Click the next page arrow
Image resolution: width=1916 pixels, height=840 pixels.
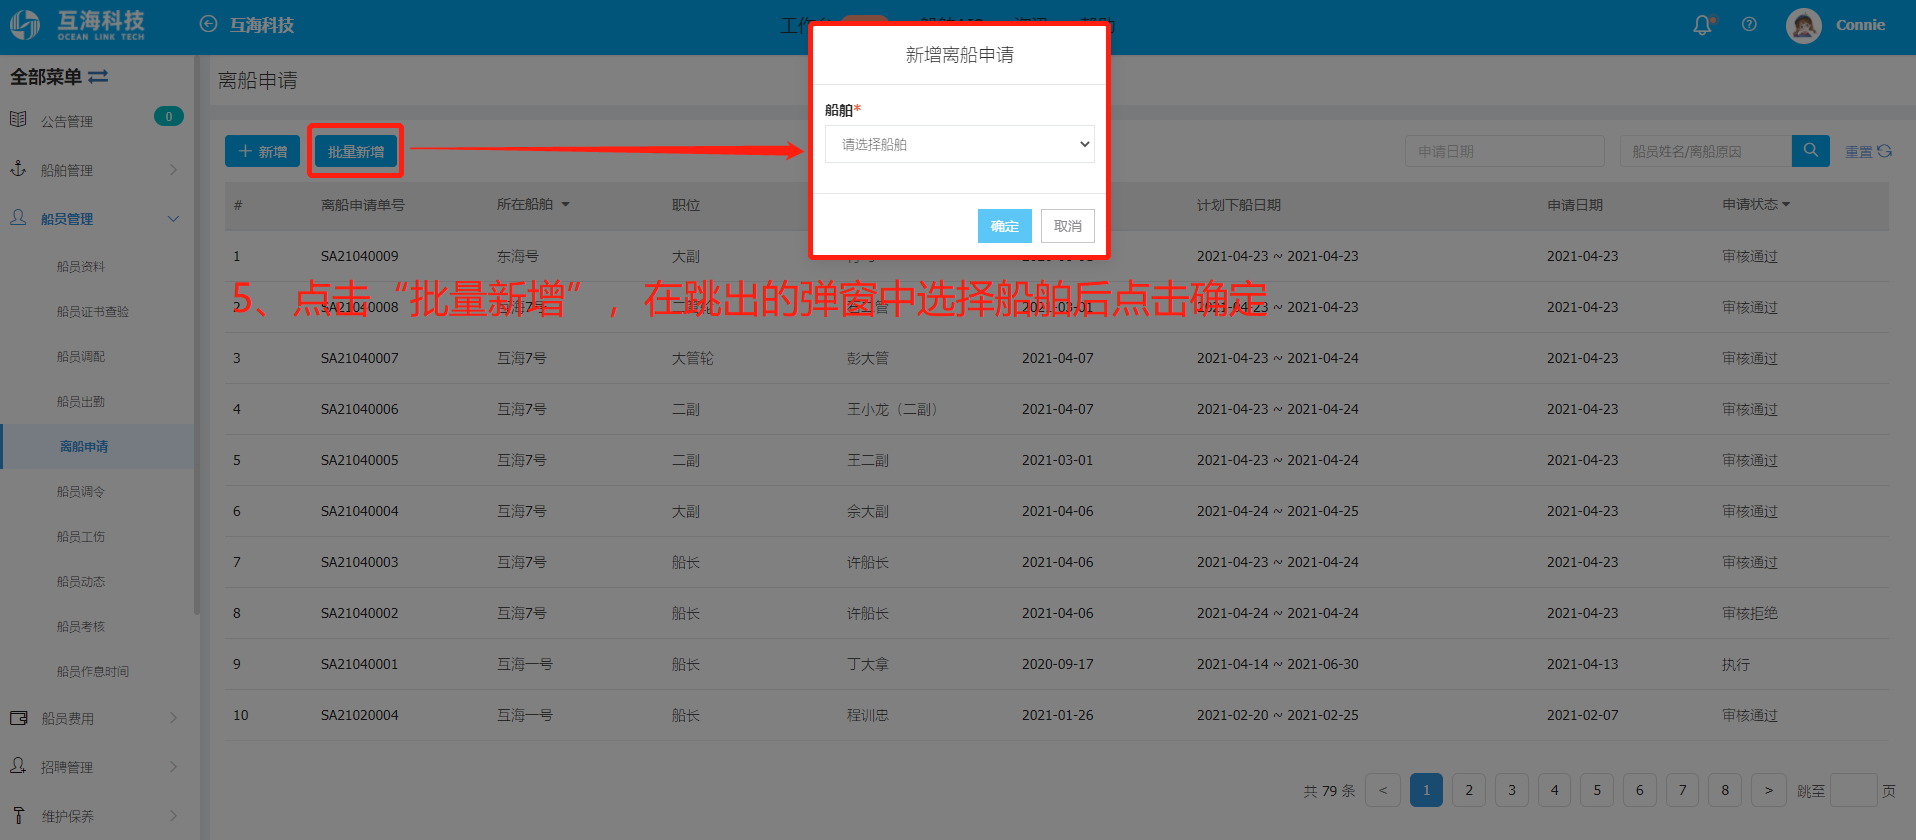click(x=1768, y=790)
